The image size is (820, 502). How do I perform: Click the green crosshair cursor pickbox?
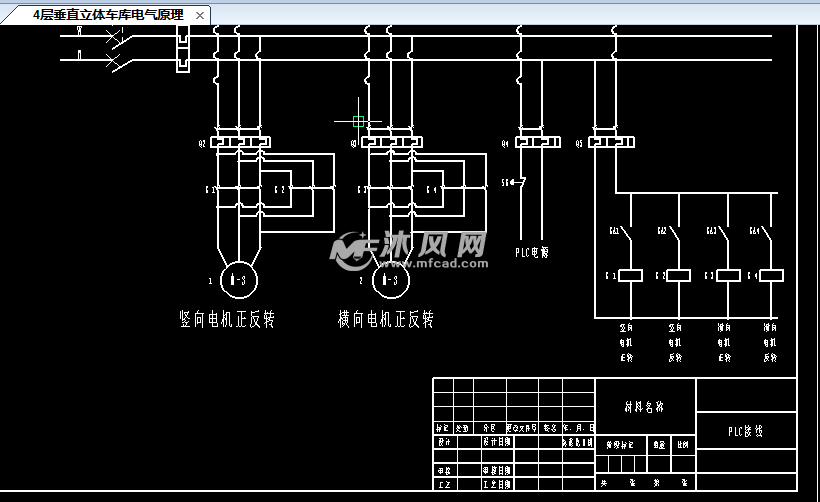point(359,121)
